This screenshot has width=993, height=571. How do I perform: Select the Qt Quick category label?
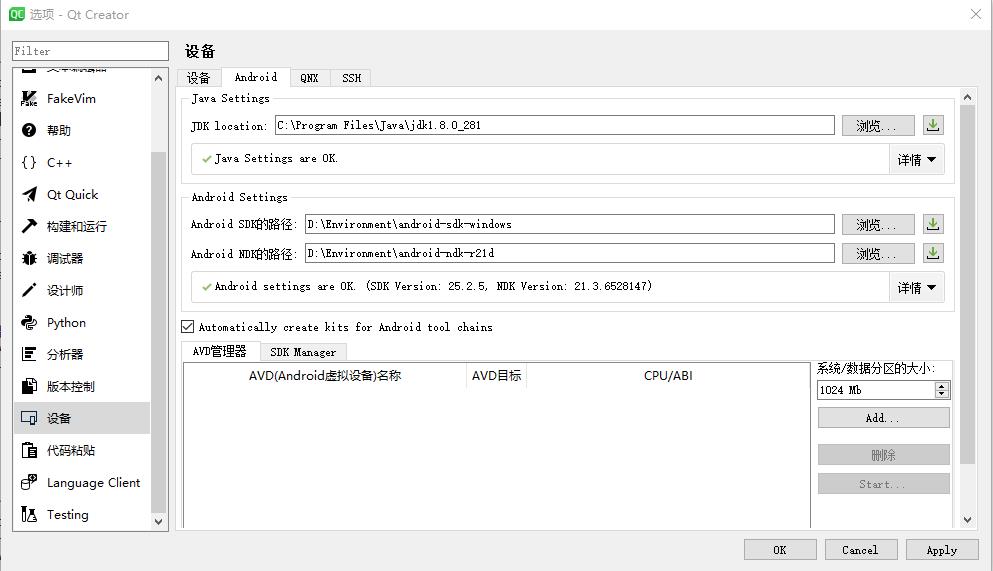click(x=72, y=194)
